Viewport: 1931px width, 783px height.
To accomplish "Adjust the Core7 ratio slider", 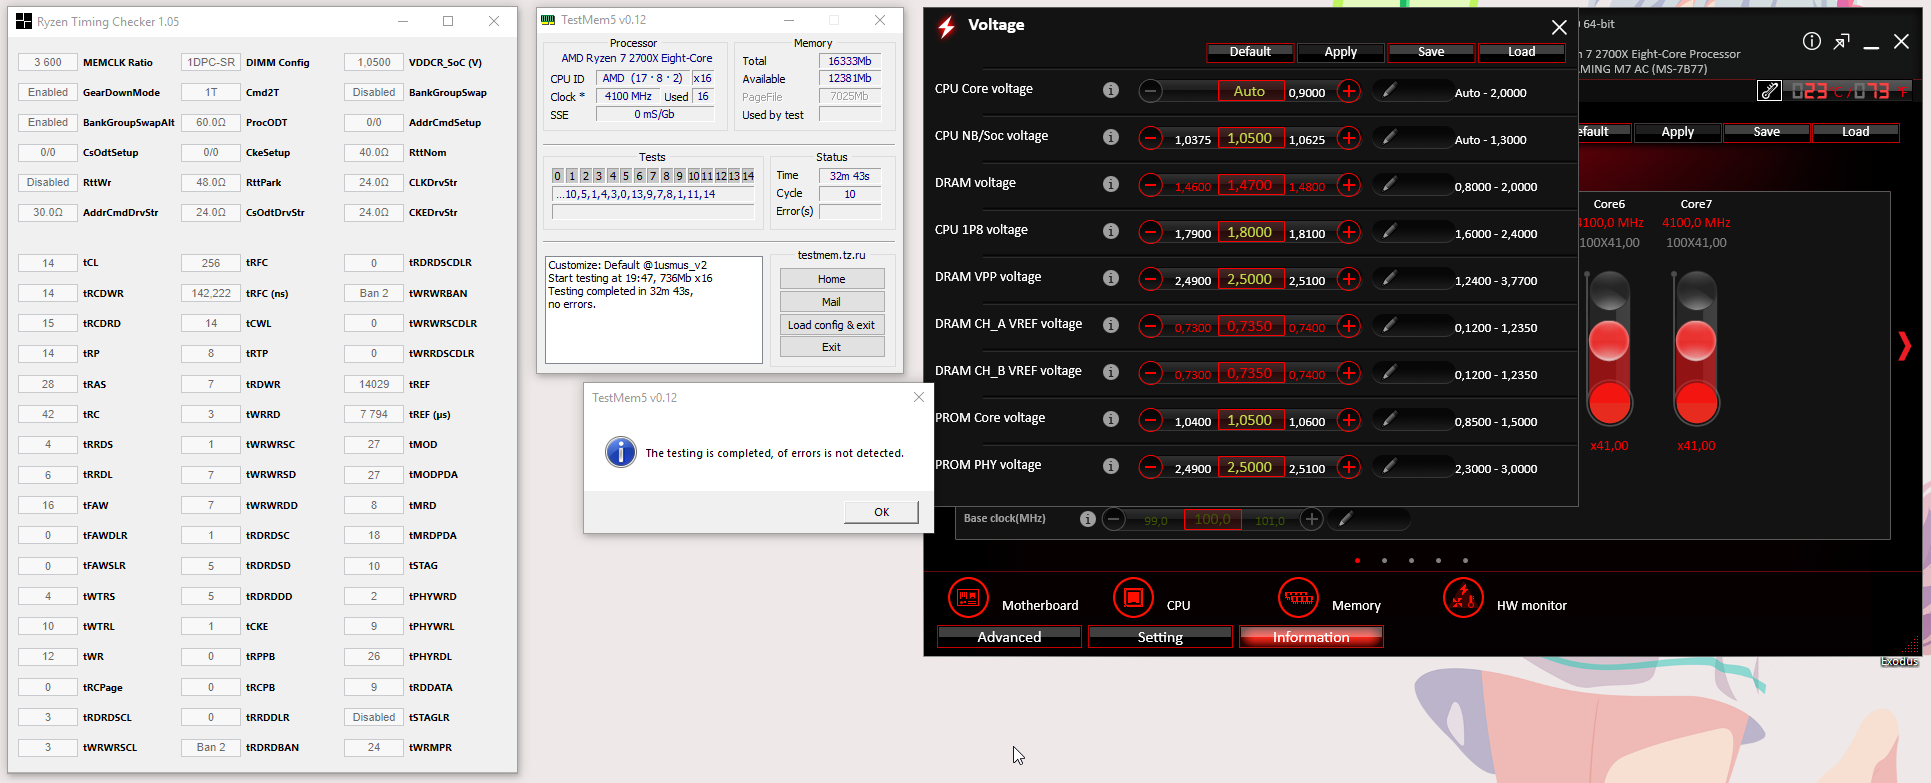I will pos(1696,342).
